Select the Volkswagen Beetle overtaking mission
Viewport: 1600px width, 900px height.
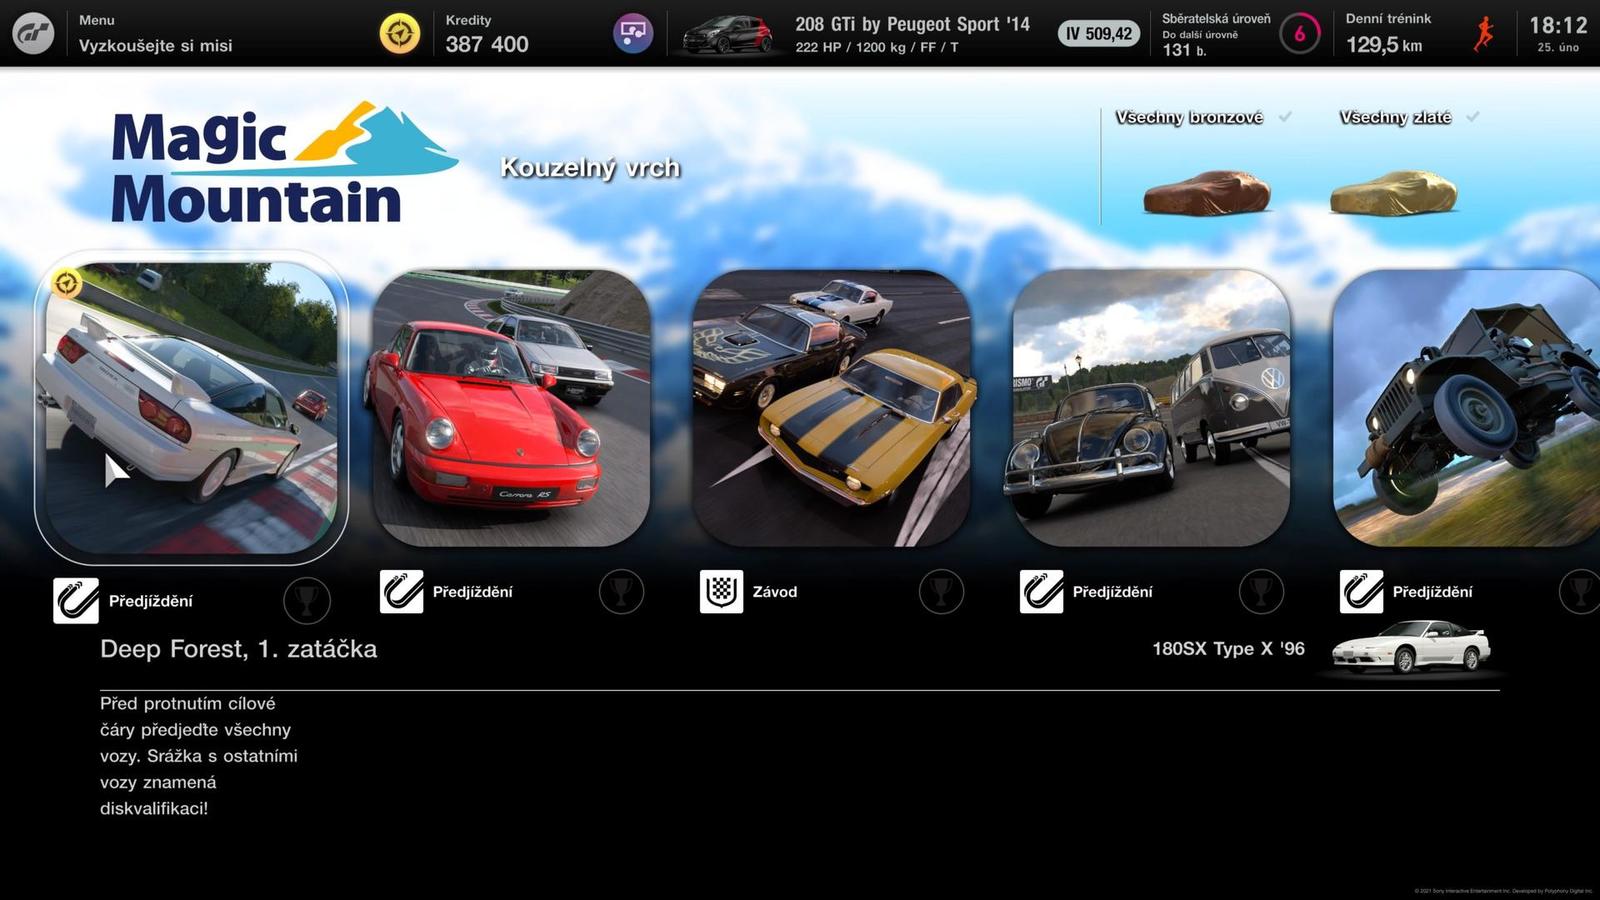coord(1151,408)
